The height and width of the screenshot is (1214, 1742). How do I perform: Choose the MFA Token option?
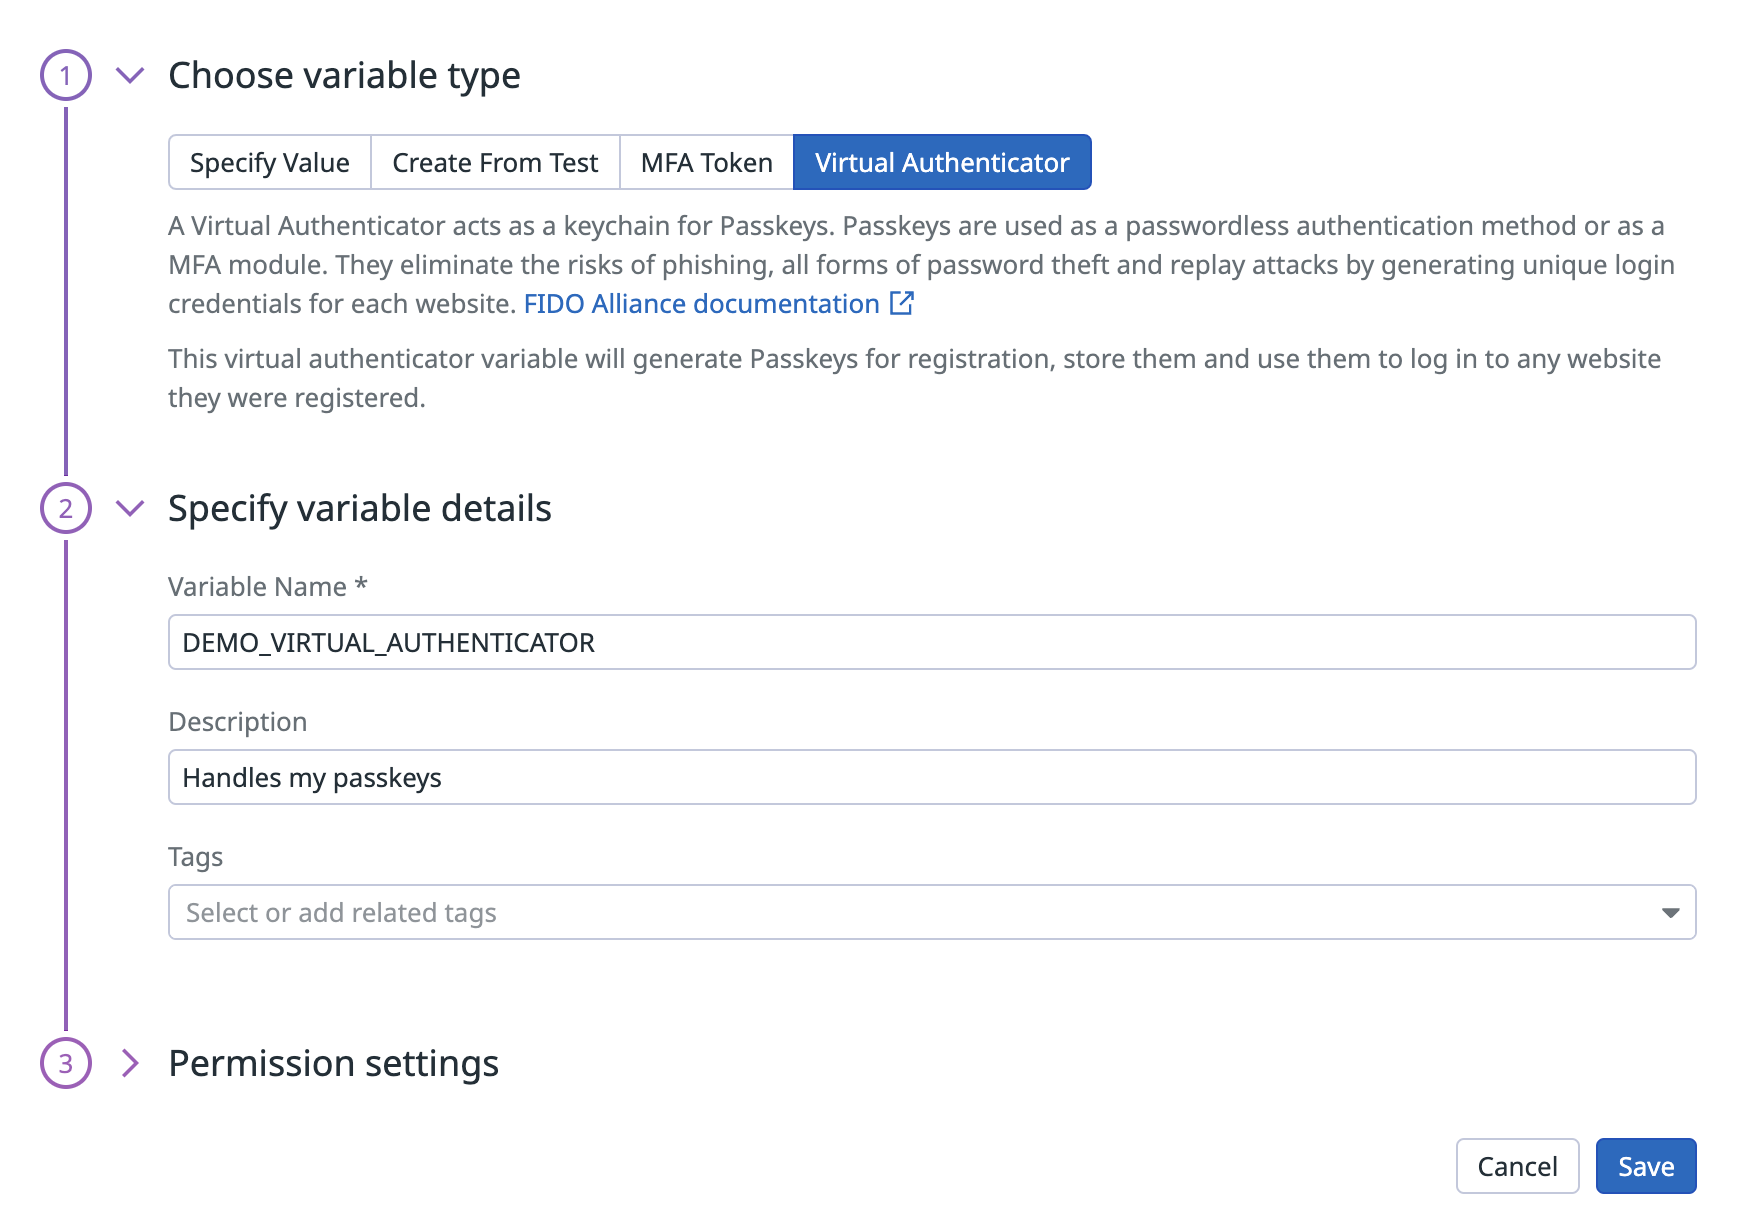[x=706, y=162]
